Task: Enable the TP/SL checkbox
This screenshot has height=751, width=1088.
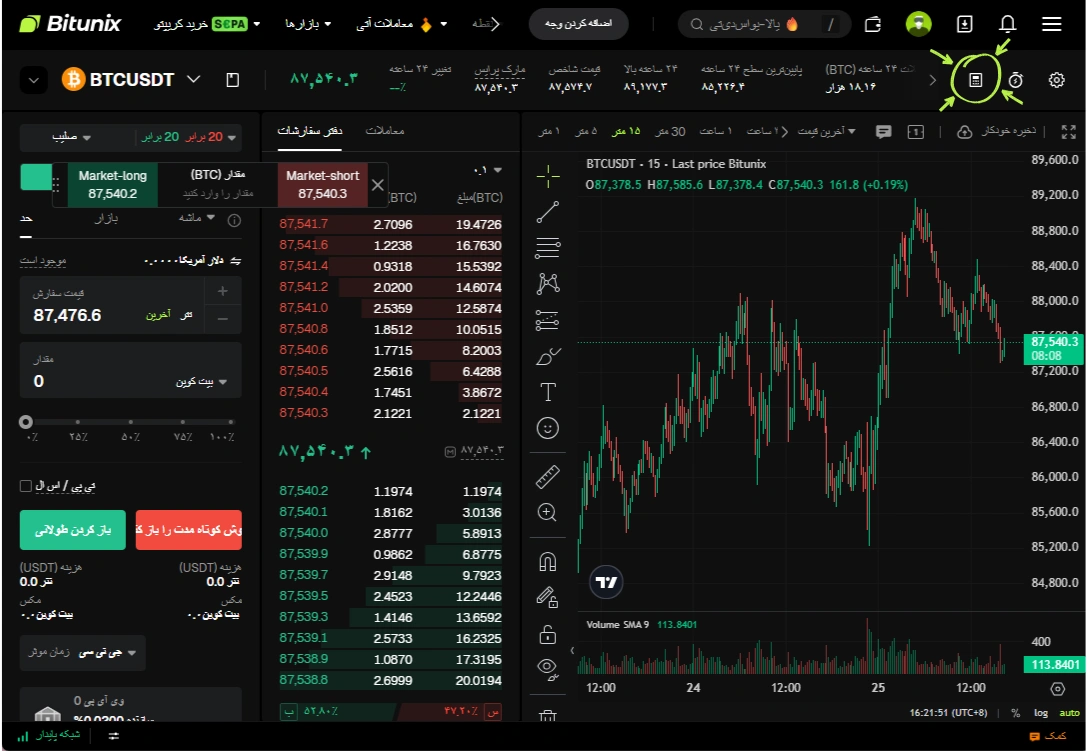Action: (26, 486)
